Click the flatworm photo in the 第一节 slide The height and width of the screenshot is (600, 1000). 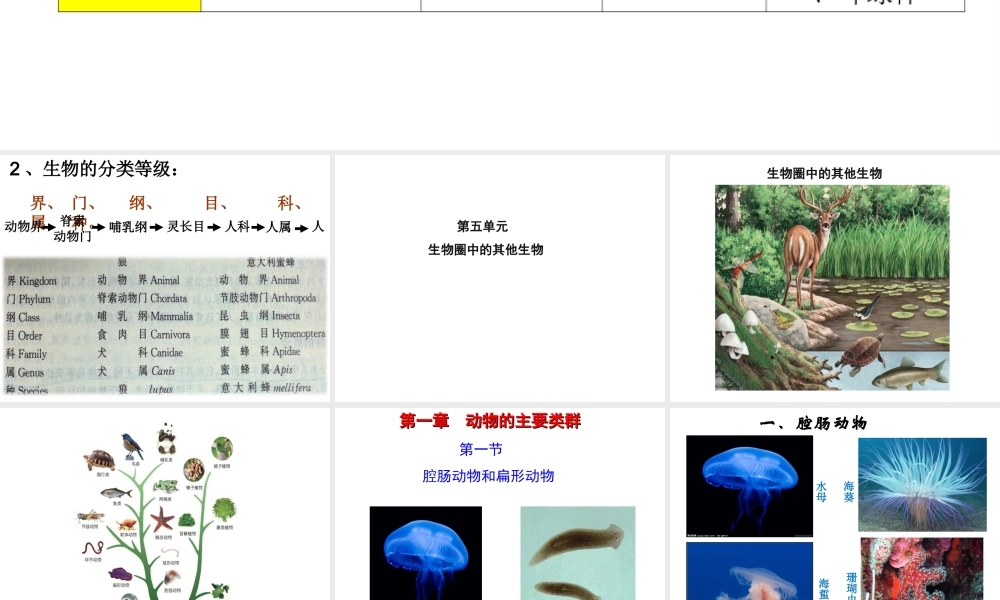[578, 553]
